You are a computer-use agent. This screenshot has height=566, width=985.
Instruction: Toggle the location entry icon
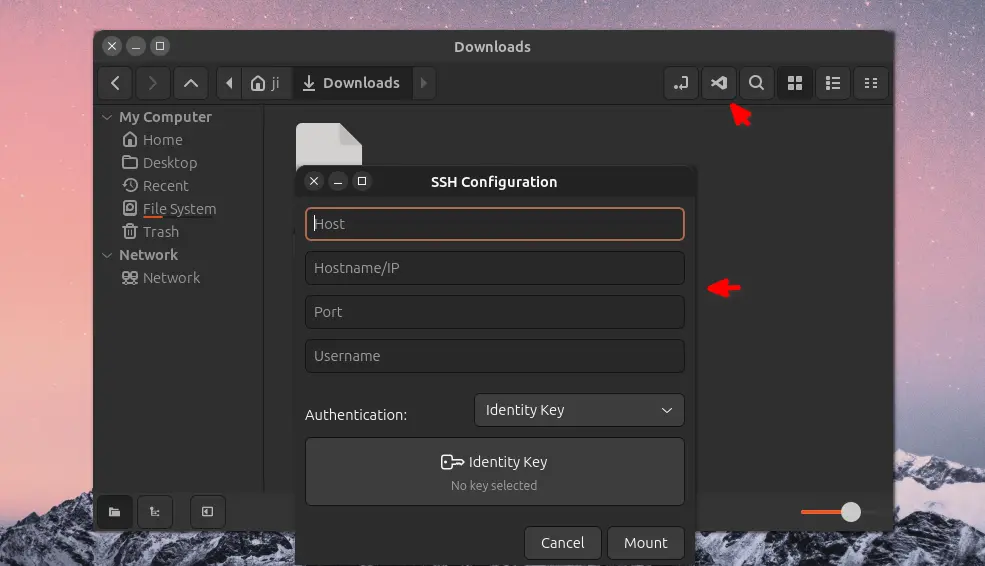coord(681,83)
